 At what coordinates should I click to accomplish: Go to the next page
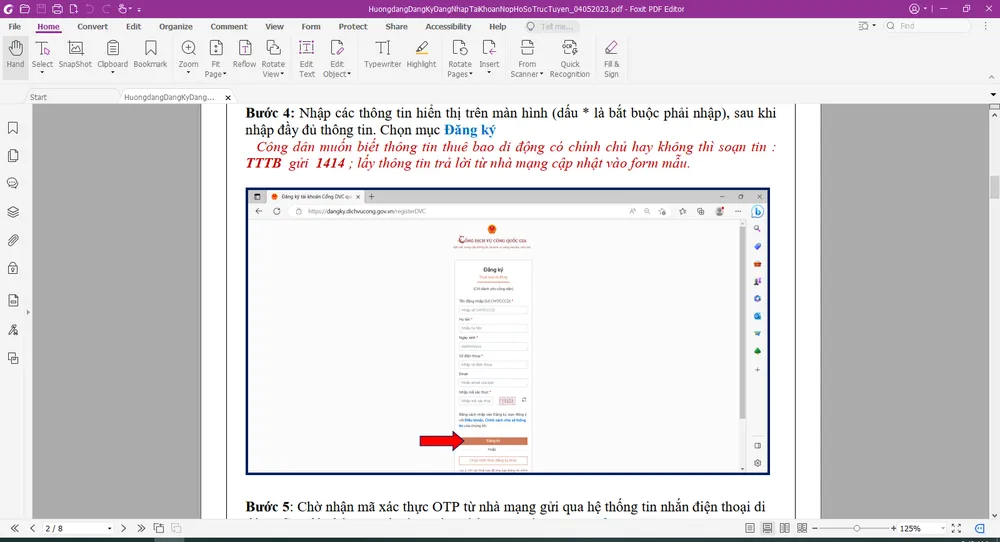[x=124, y=528]
